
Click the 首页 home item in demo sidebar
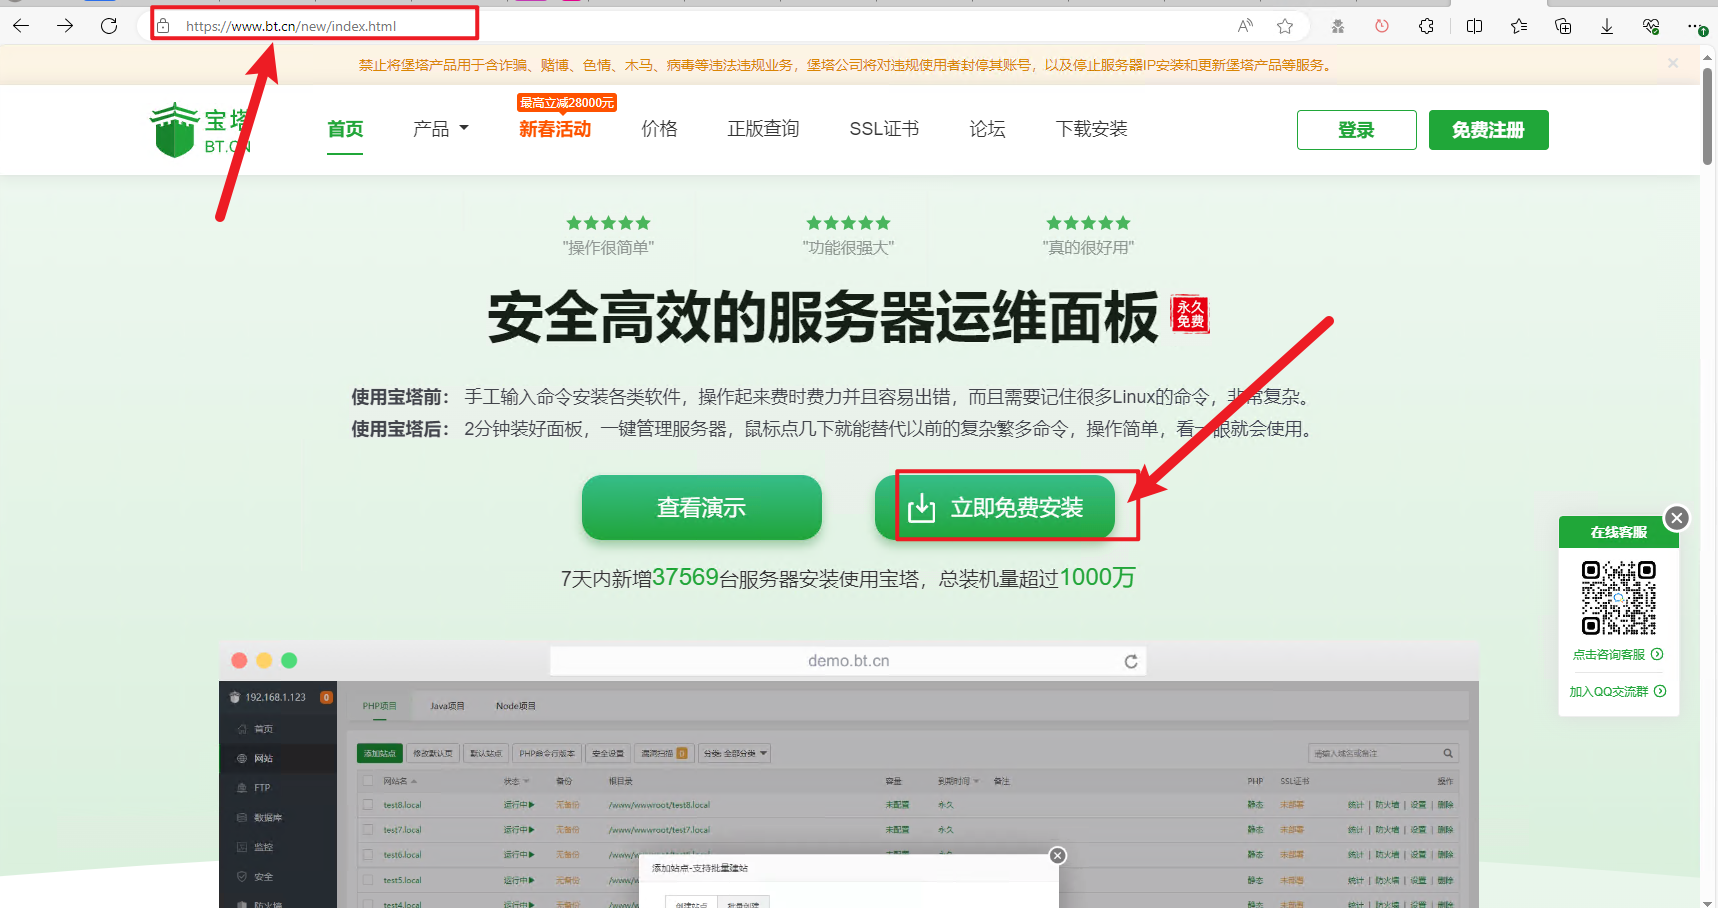(262, 729)
